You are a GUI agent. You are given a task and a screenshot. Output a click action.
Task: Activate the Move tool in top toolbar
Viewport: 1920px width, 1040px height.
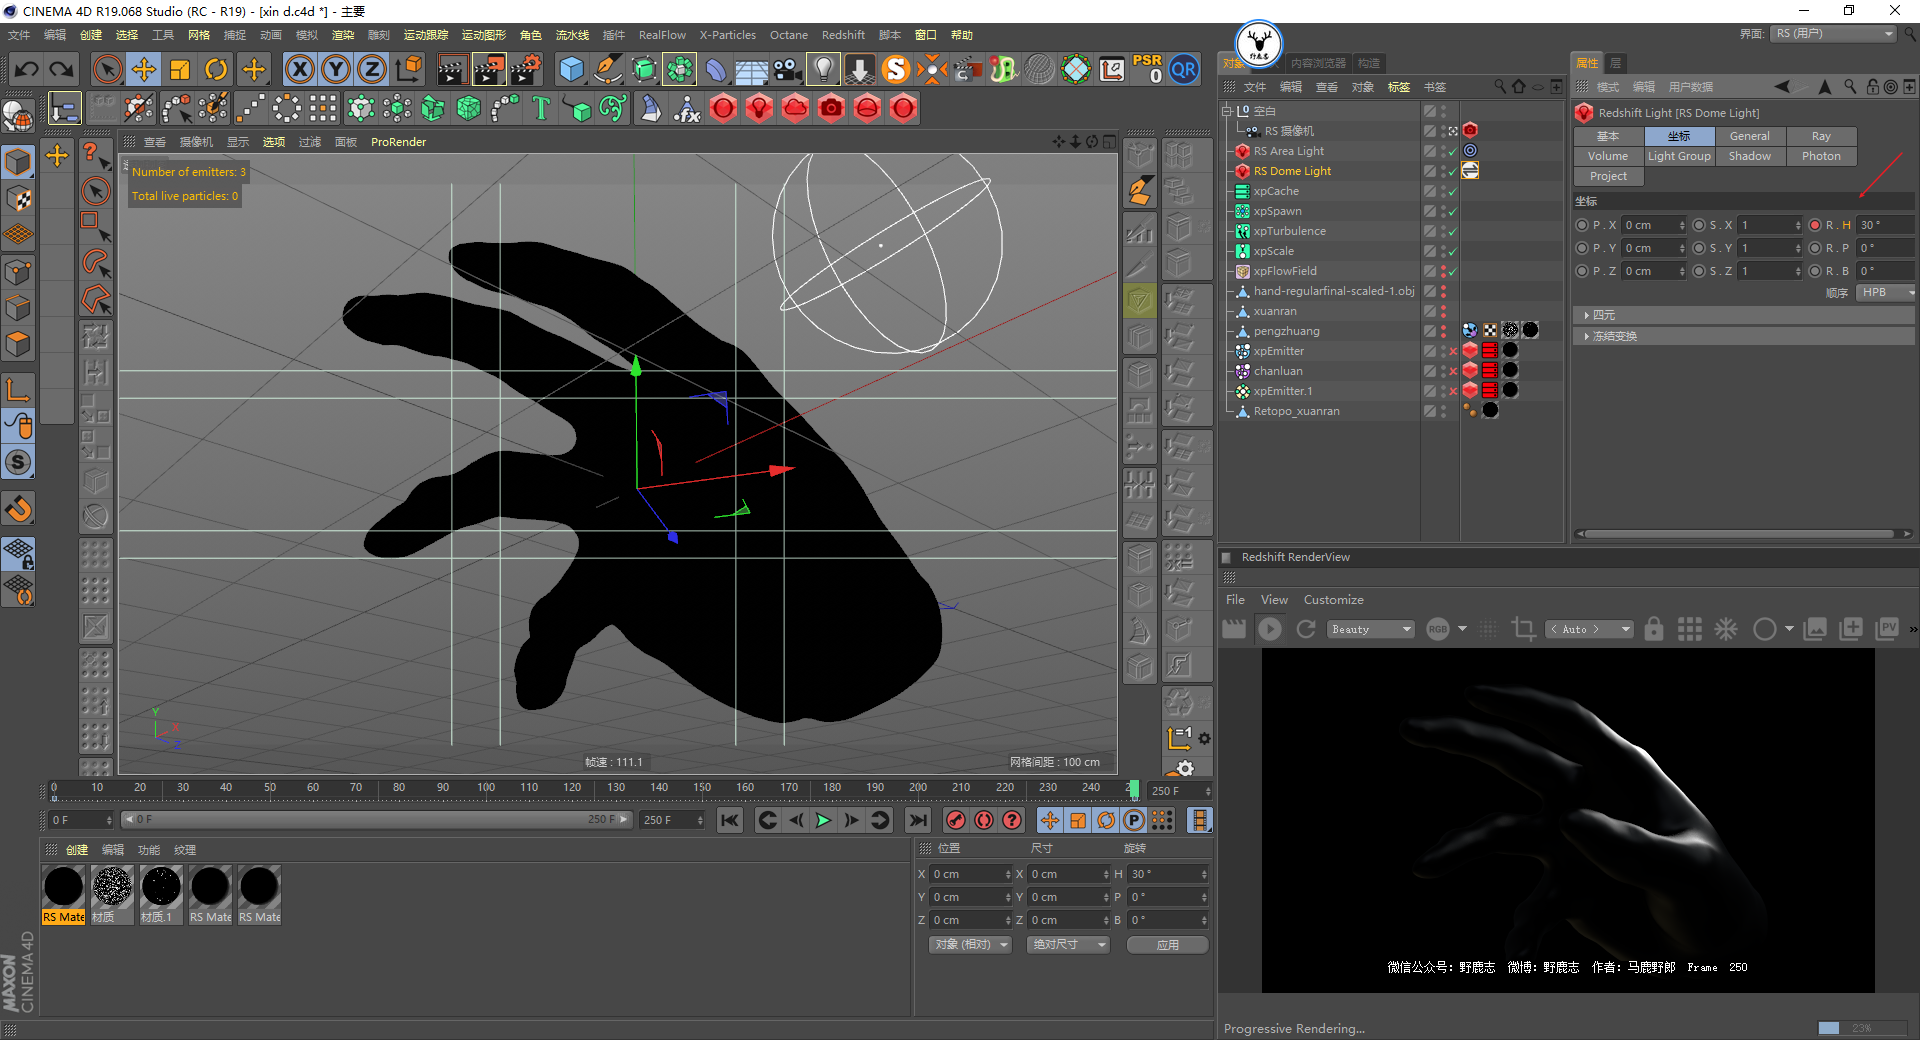click(x=144, y=69)
